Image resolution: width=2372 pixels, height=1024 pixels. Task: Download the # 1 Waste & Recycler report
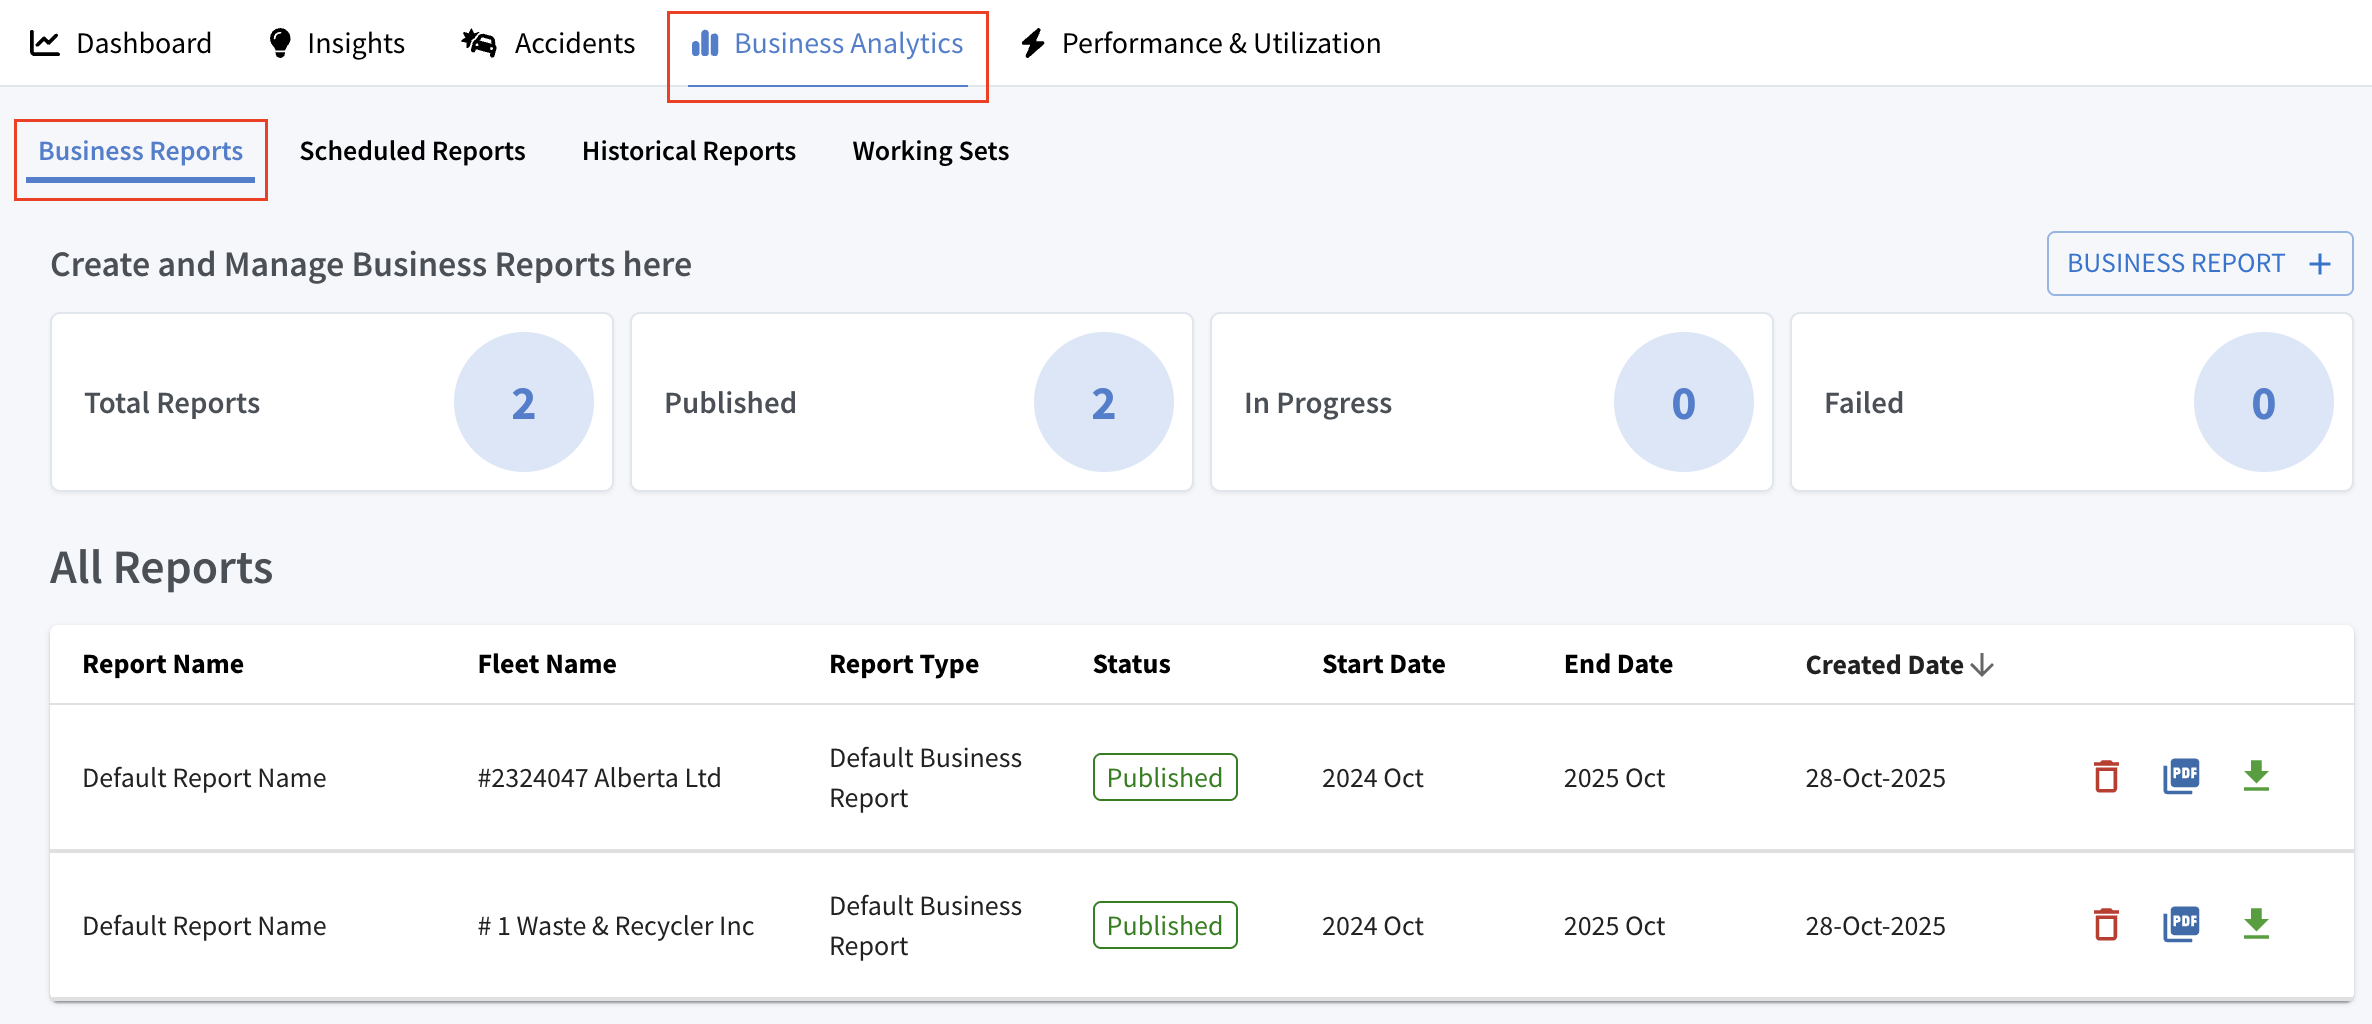pyautogui.click(x=2256, y=925)
